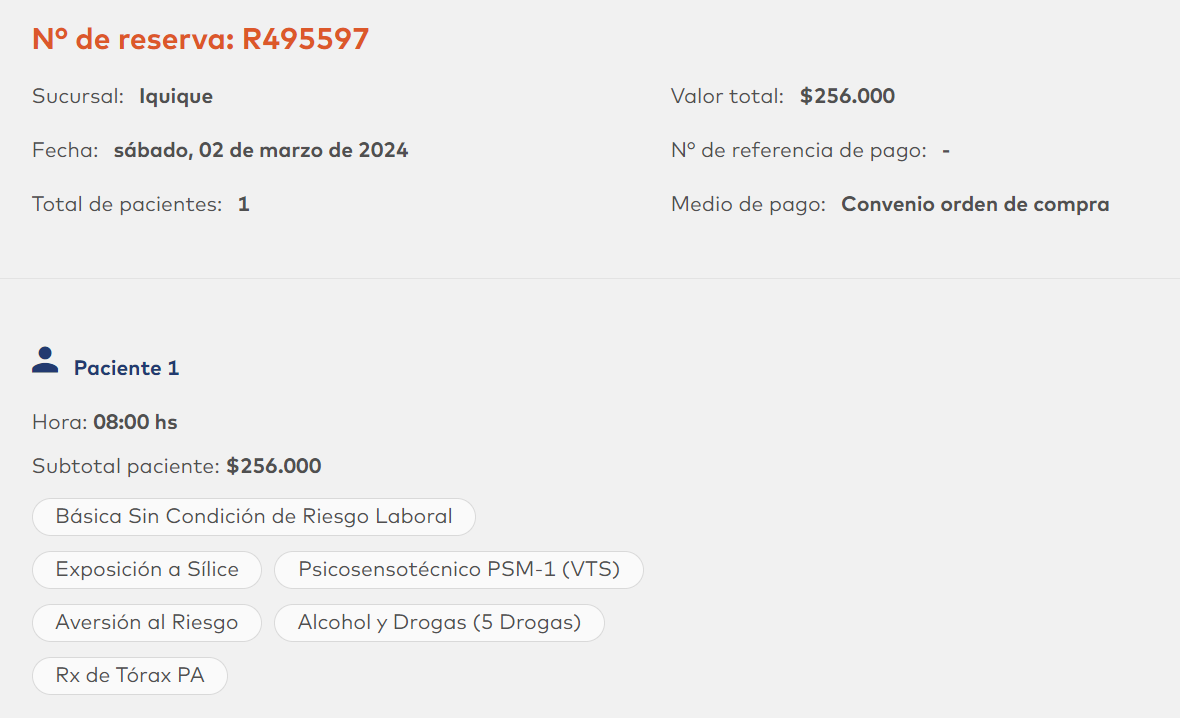This screenshot has width=1180, height=718.
Task: Select the Exposición a Sílice chip
Action: 147,570
